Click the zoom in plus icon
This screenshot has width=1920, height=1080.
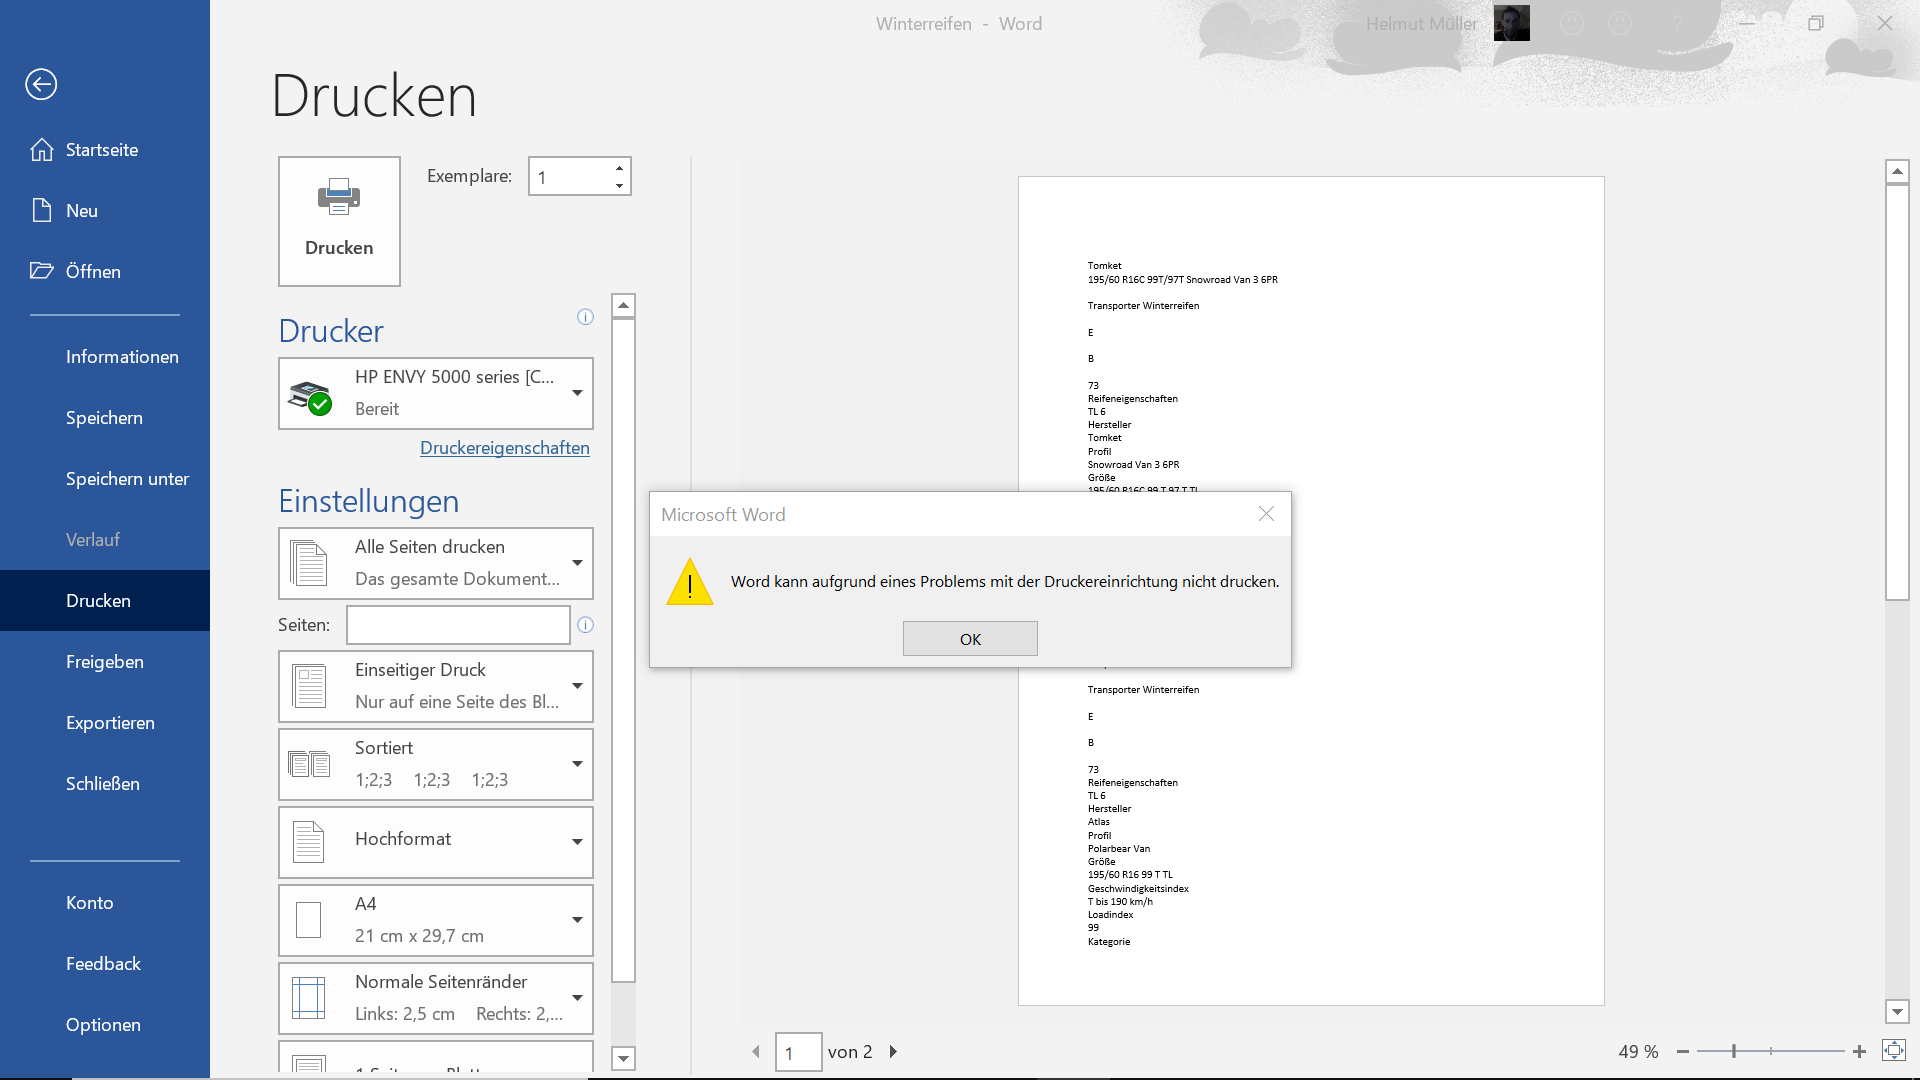coord(1859,1051)
